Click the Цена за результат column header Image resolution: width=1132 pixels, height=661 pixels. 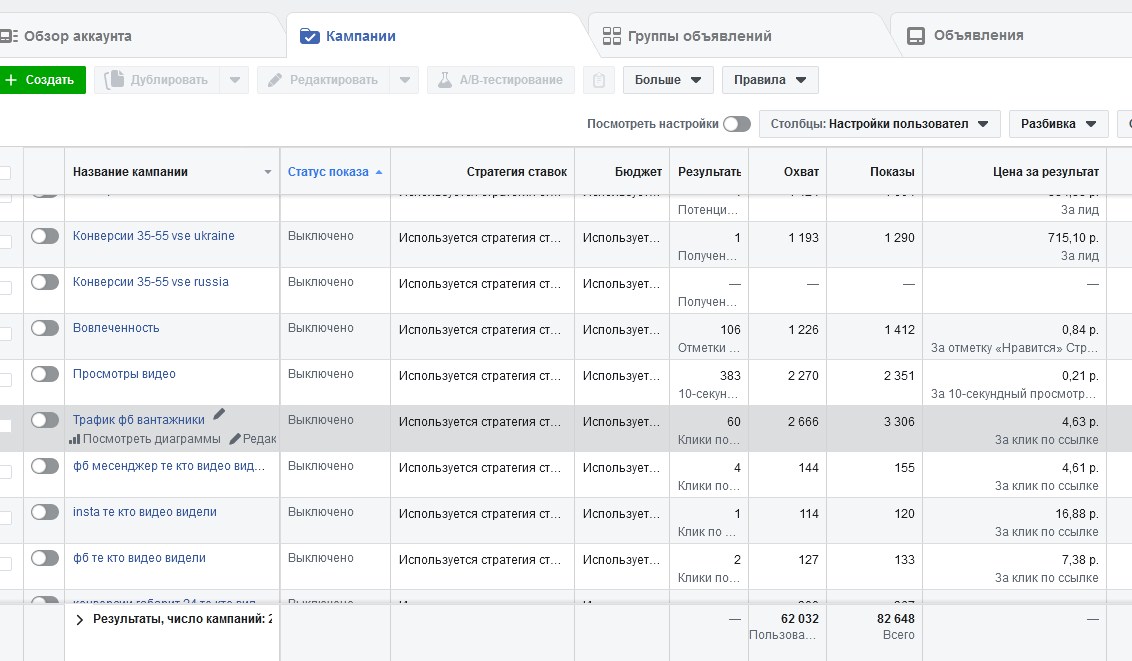1014,172
